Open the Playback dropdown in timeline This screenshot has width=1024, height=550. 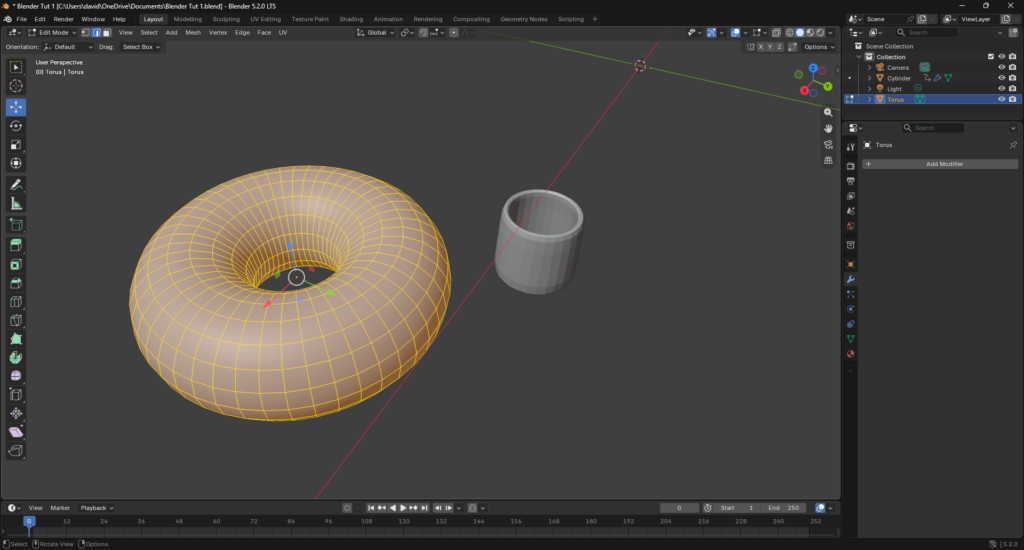pos(97,508)
